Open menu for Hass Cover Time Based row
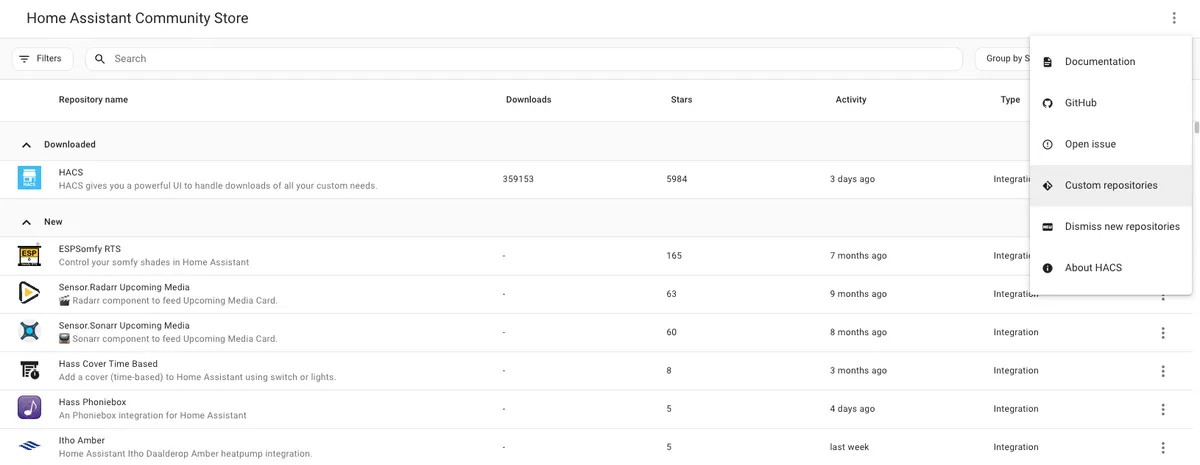This screenshot has height=465, width=1200. tap(1163, 371)
